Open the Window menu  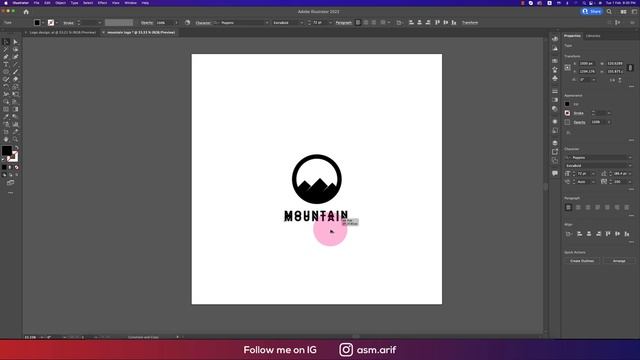click(130, 3)
